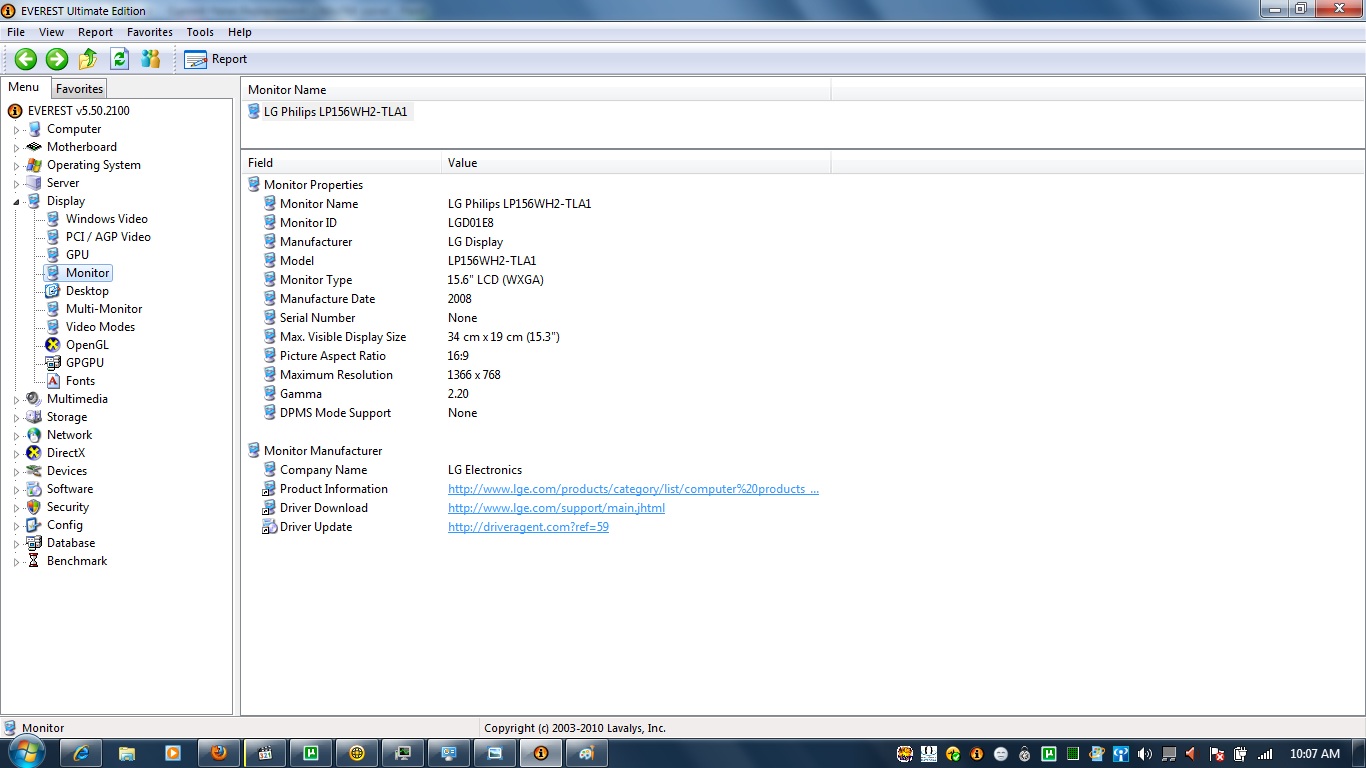
Task: Open the File menu
Action: tap(16, 32)
